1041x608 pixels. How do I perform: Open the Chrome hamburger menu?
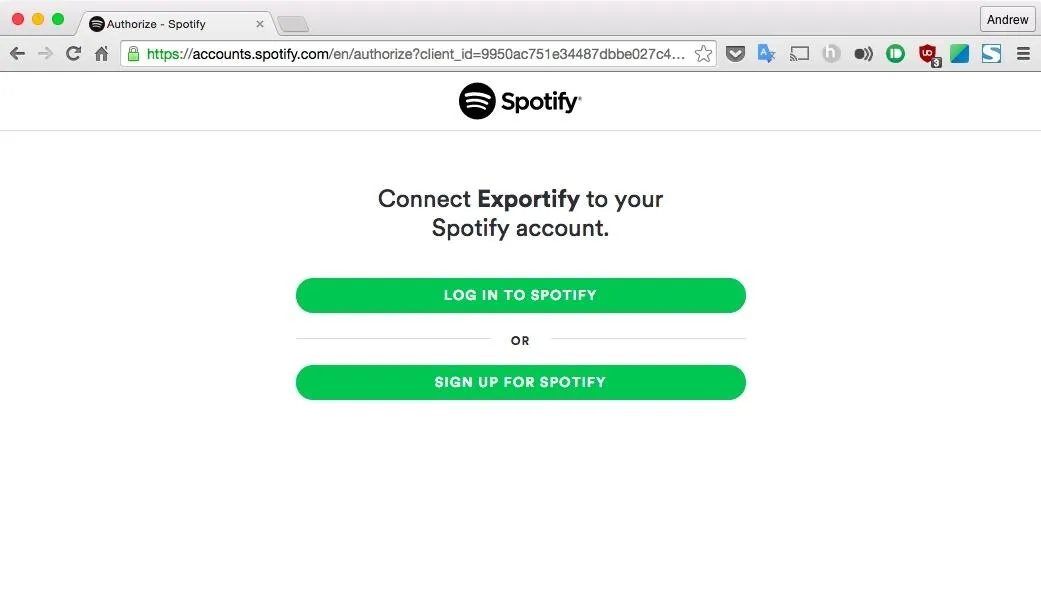[x=1023, y=54]
